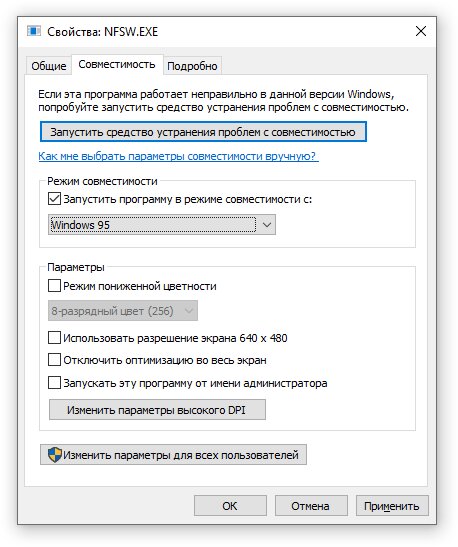The image size is (458, 547).
Task: Close the properties dialog with the X
Action: pyautogui.click(x=421, y=31)
